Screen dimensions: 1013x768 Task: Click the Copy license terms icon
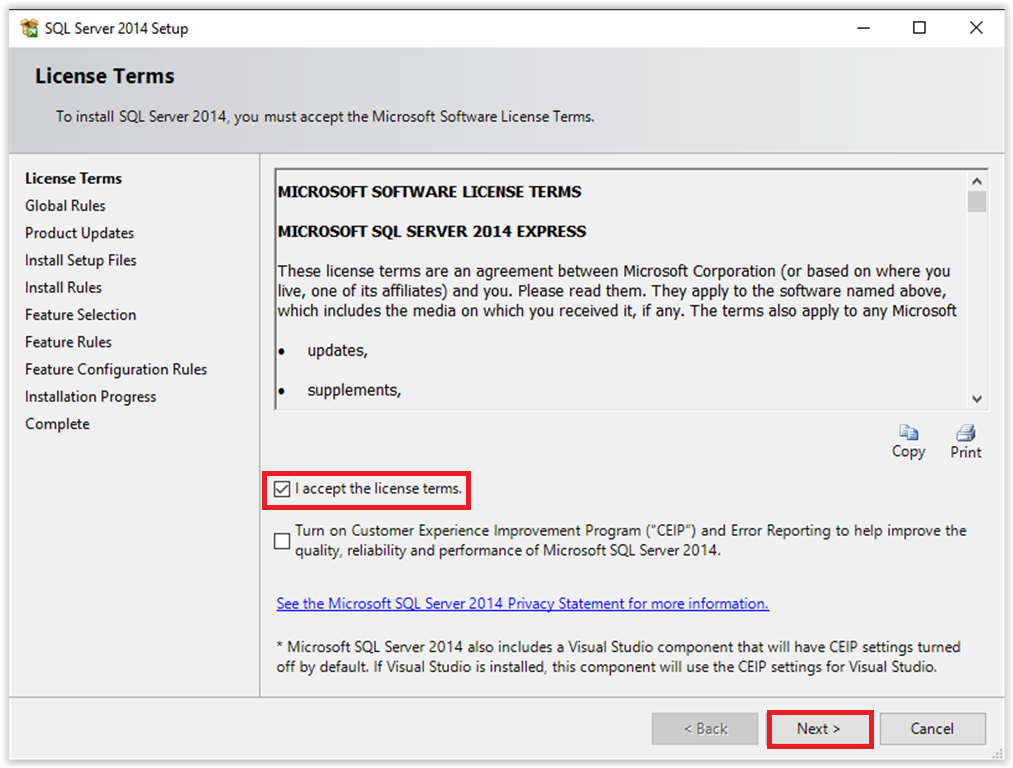point(908,432)
